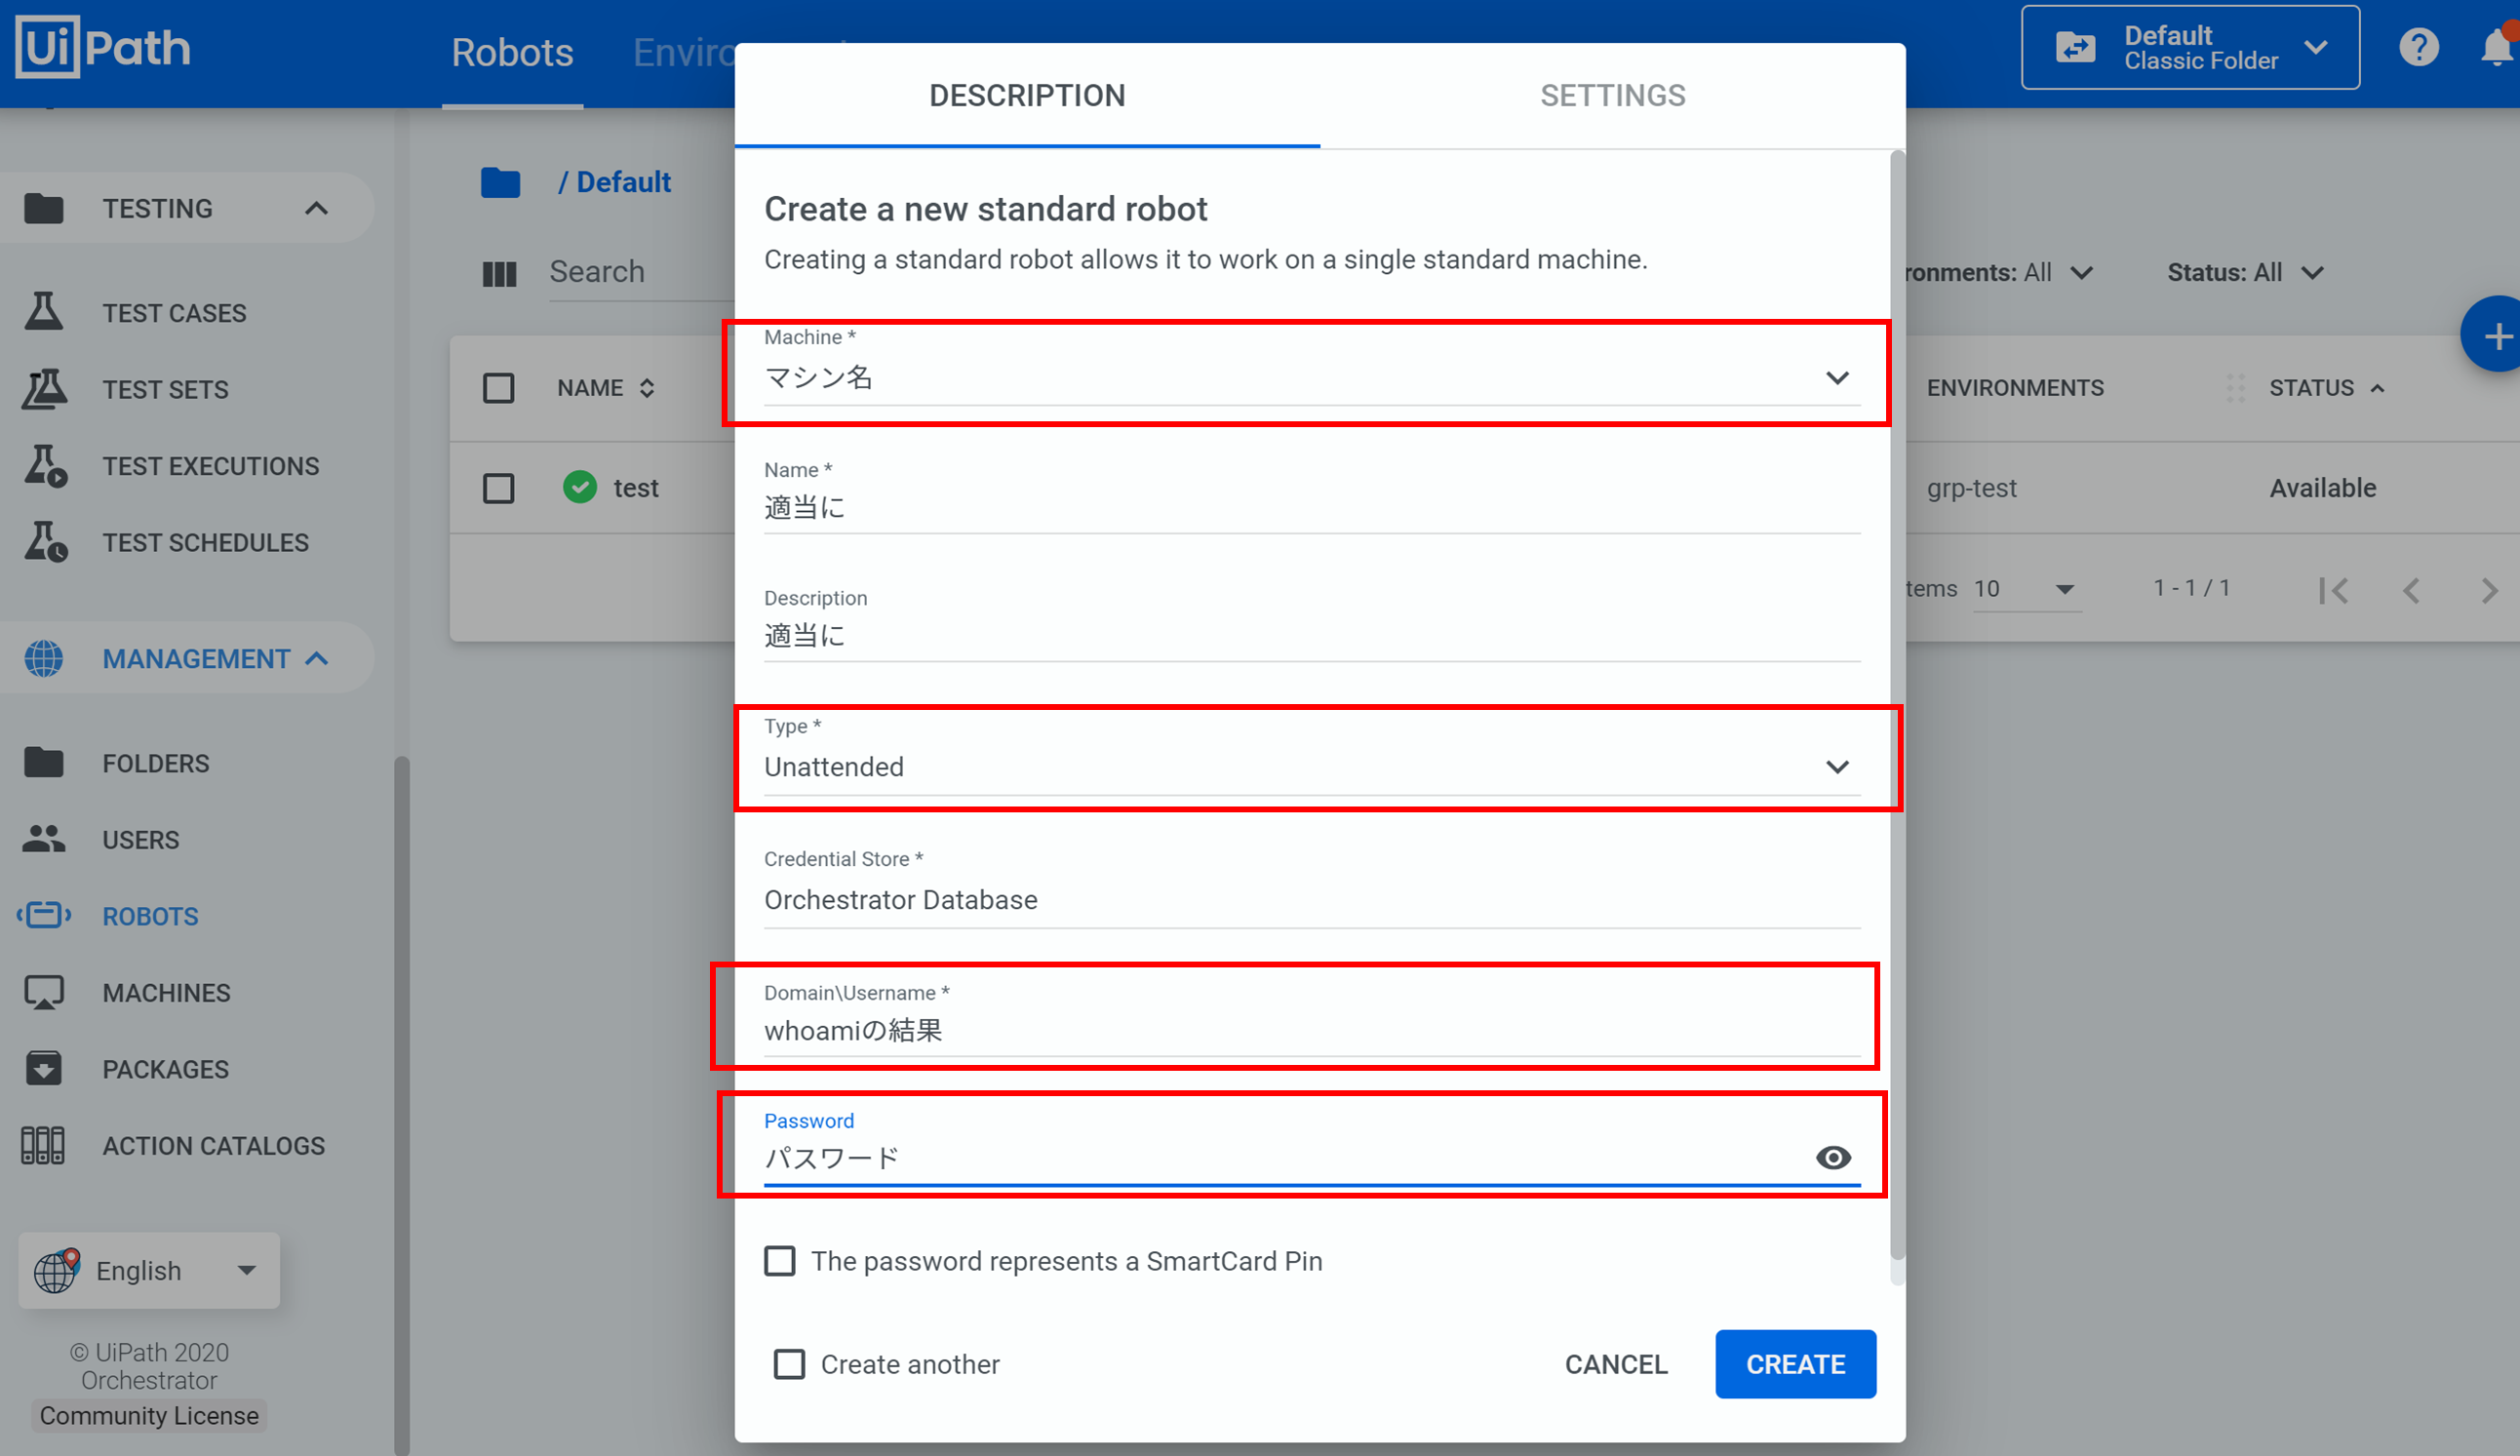Image resolution: width=2520 pixels, height=1456 pixels.
Task: Switch to the Settings tab
Action: click(1612, 95)
